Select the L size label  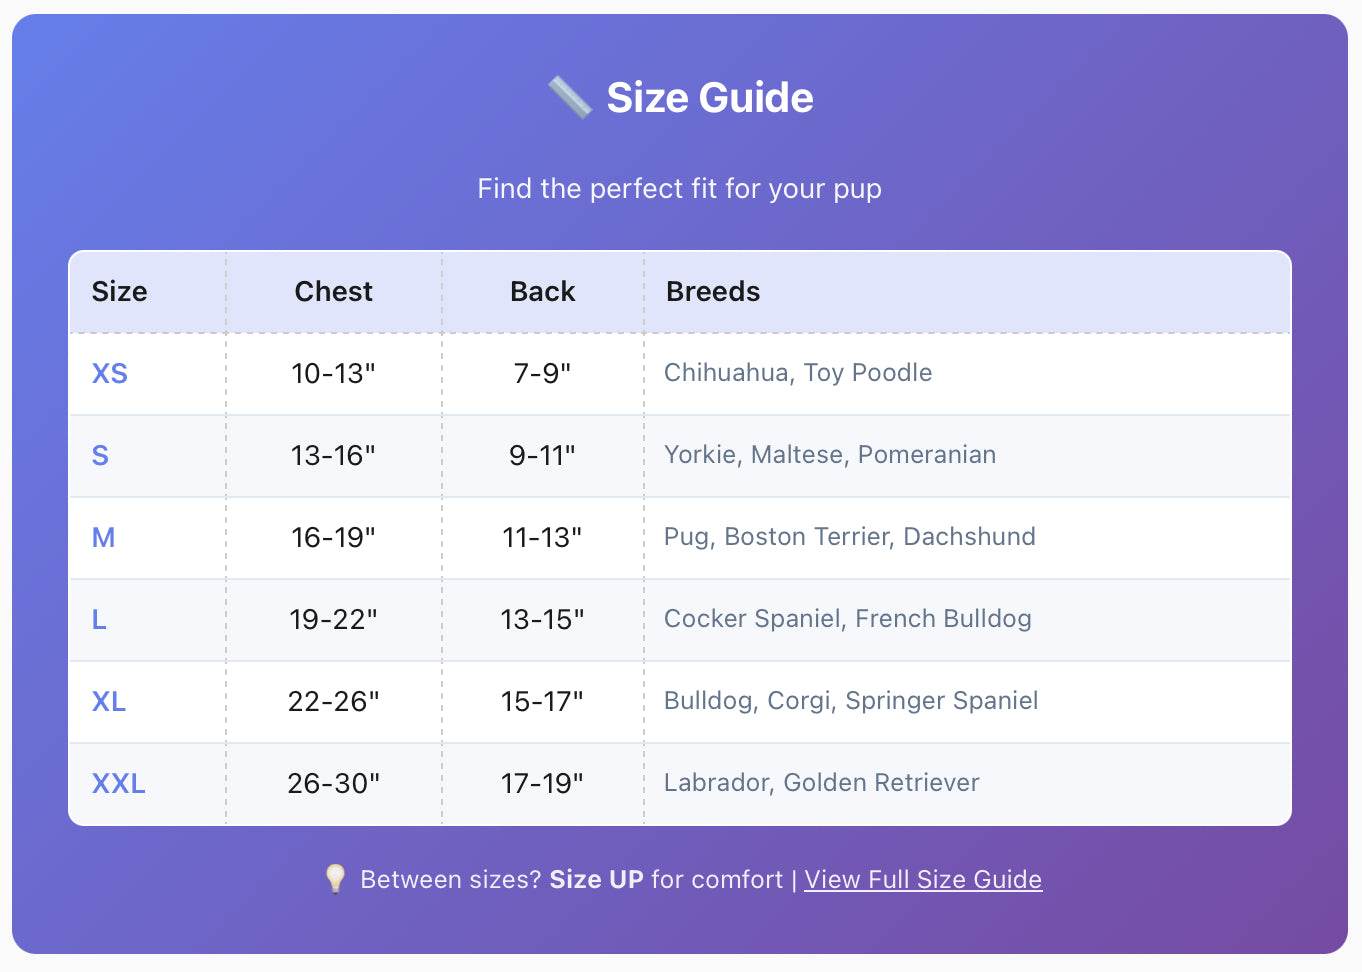pyautogui.click(x=99, y=619)
